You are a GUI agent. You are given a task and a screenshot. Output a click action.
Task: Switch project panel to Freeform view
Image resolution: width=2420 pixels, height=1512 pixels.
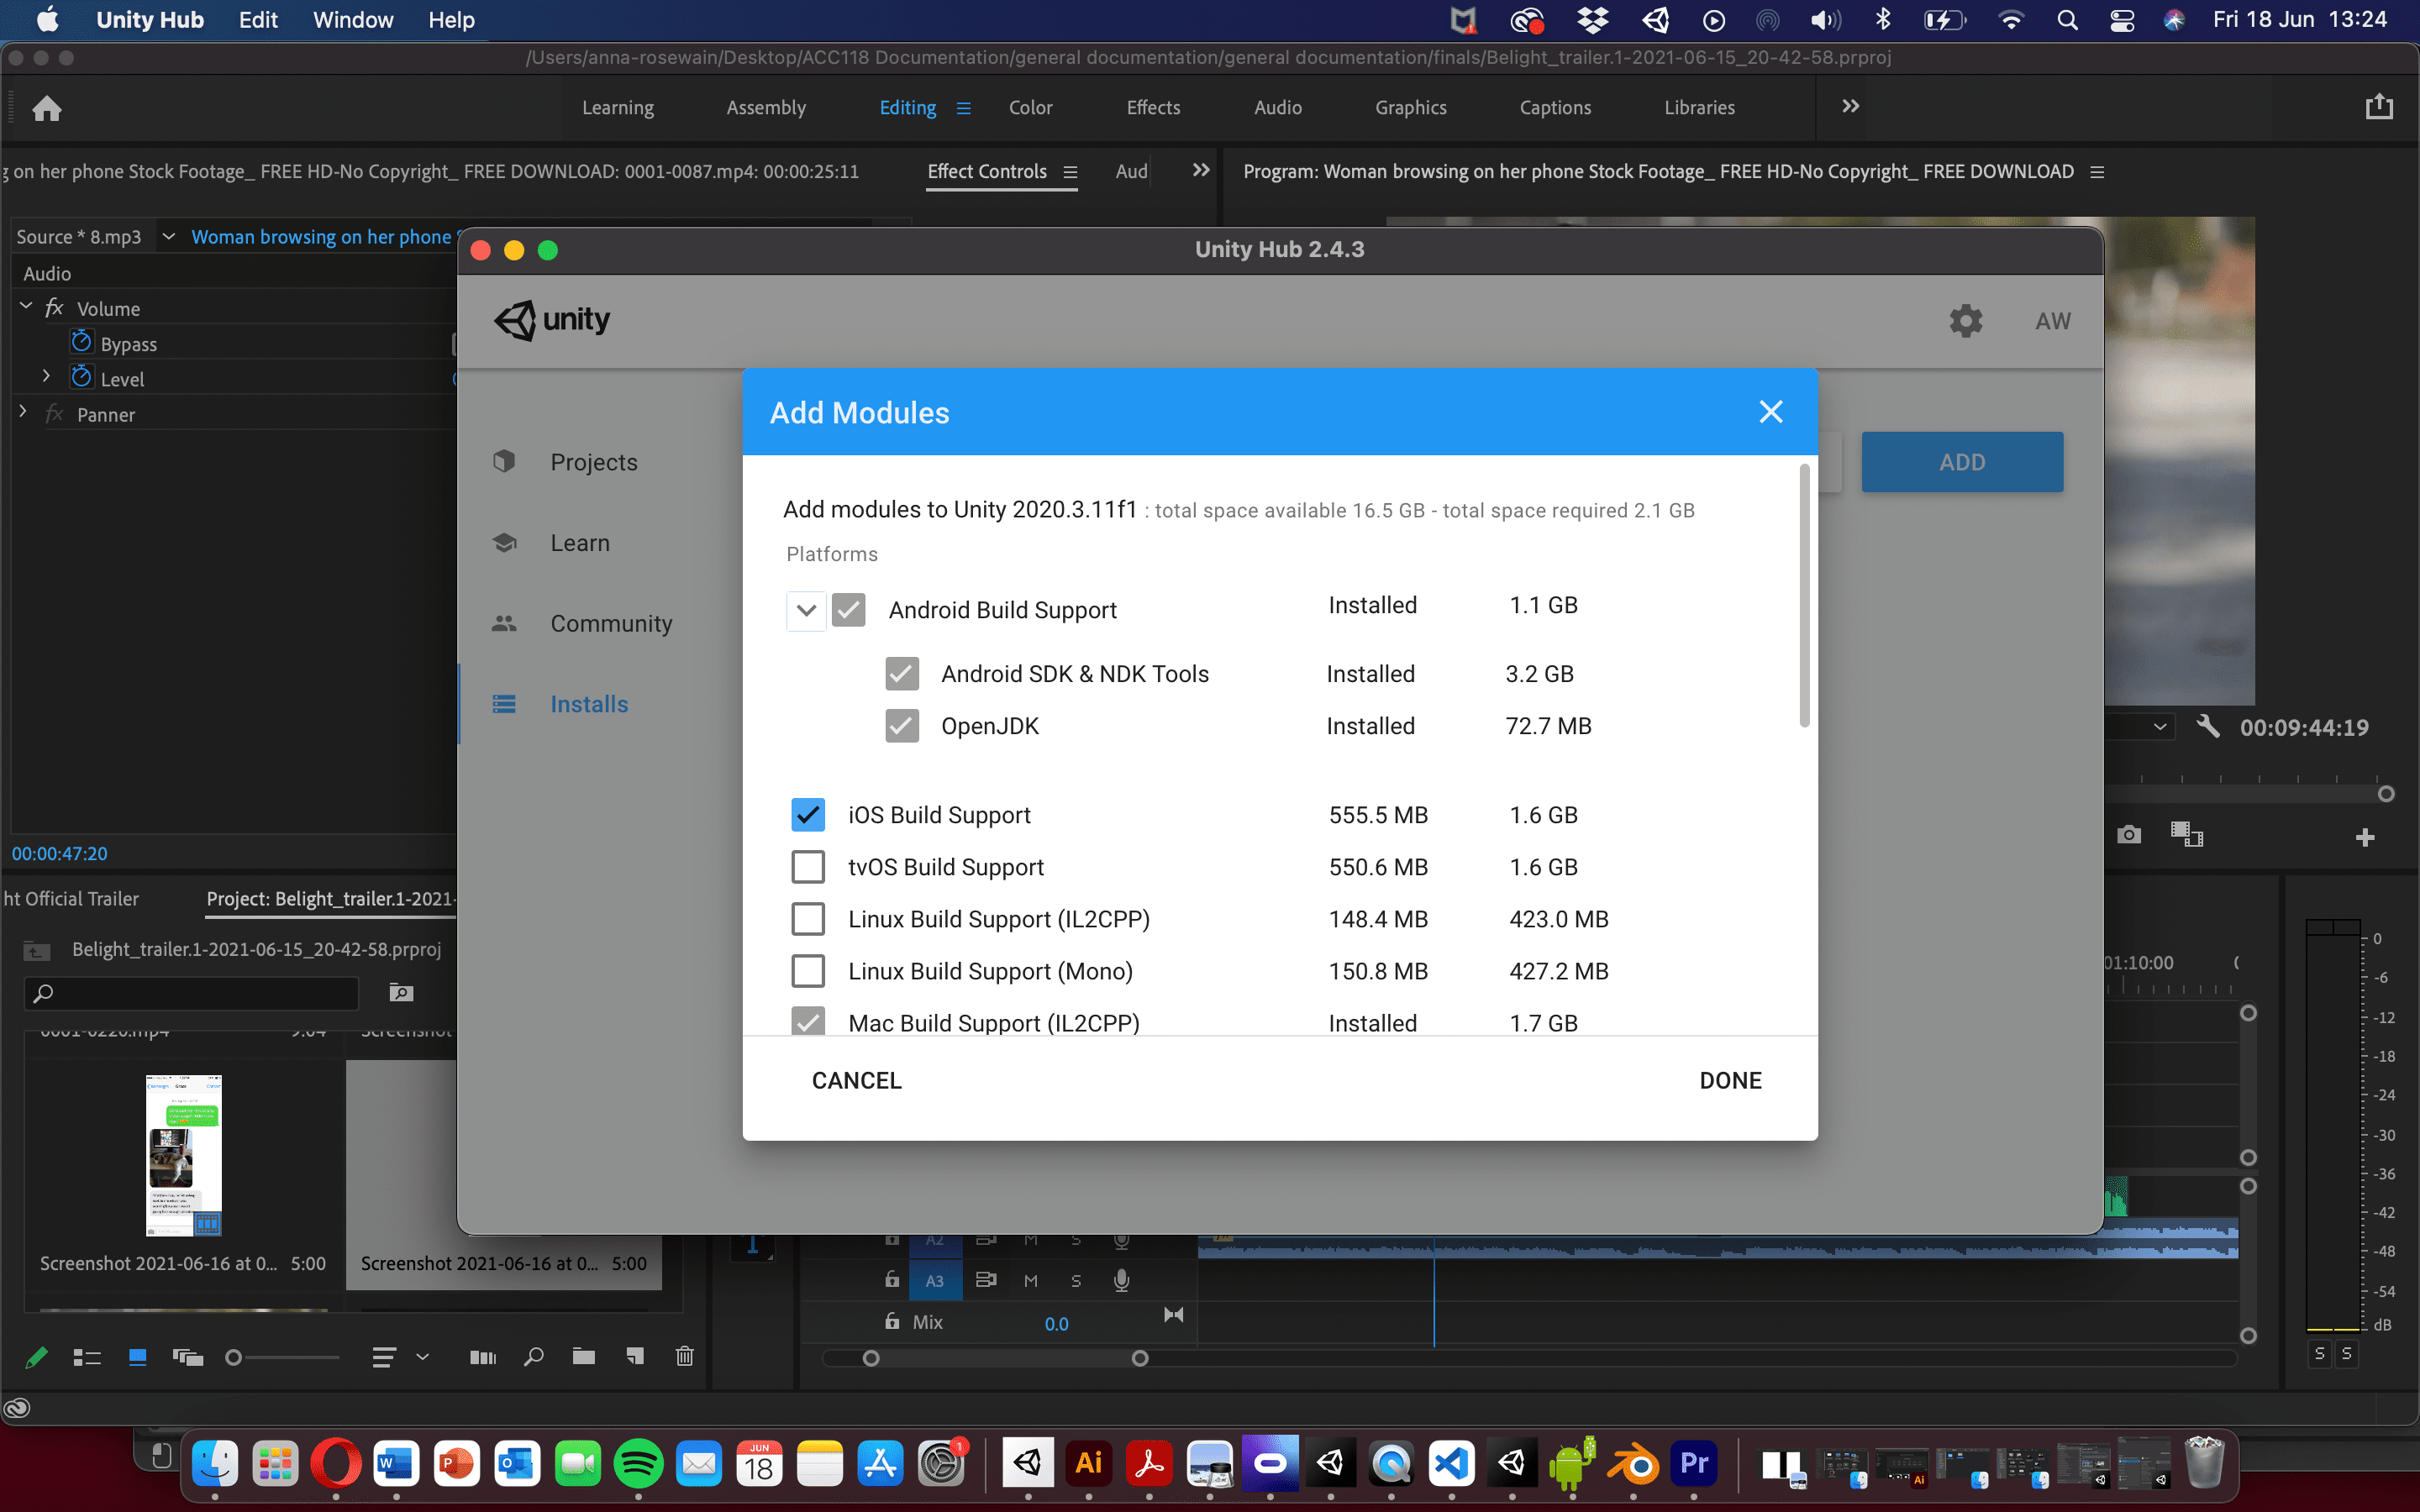click(x=188, y=1357)
